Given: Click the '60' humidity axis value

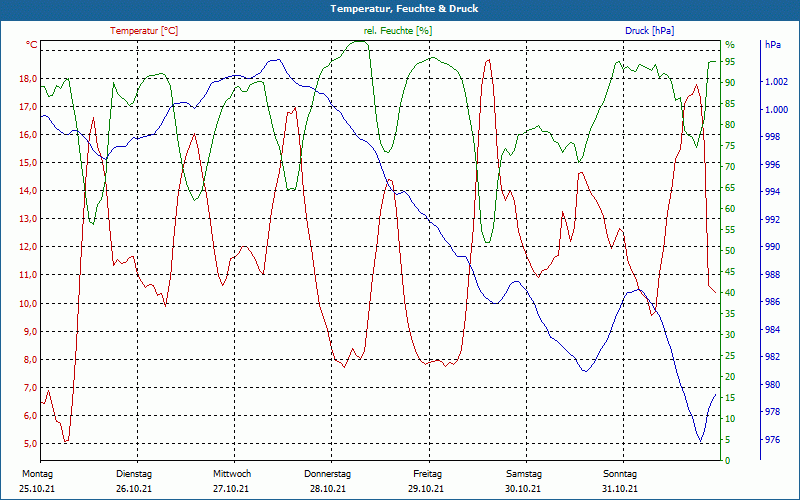Looking at the screenshot, I should tap(730, 209).
